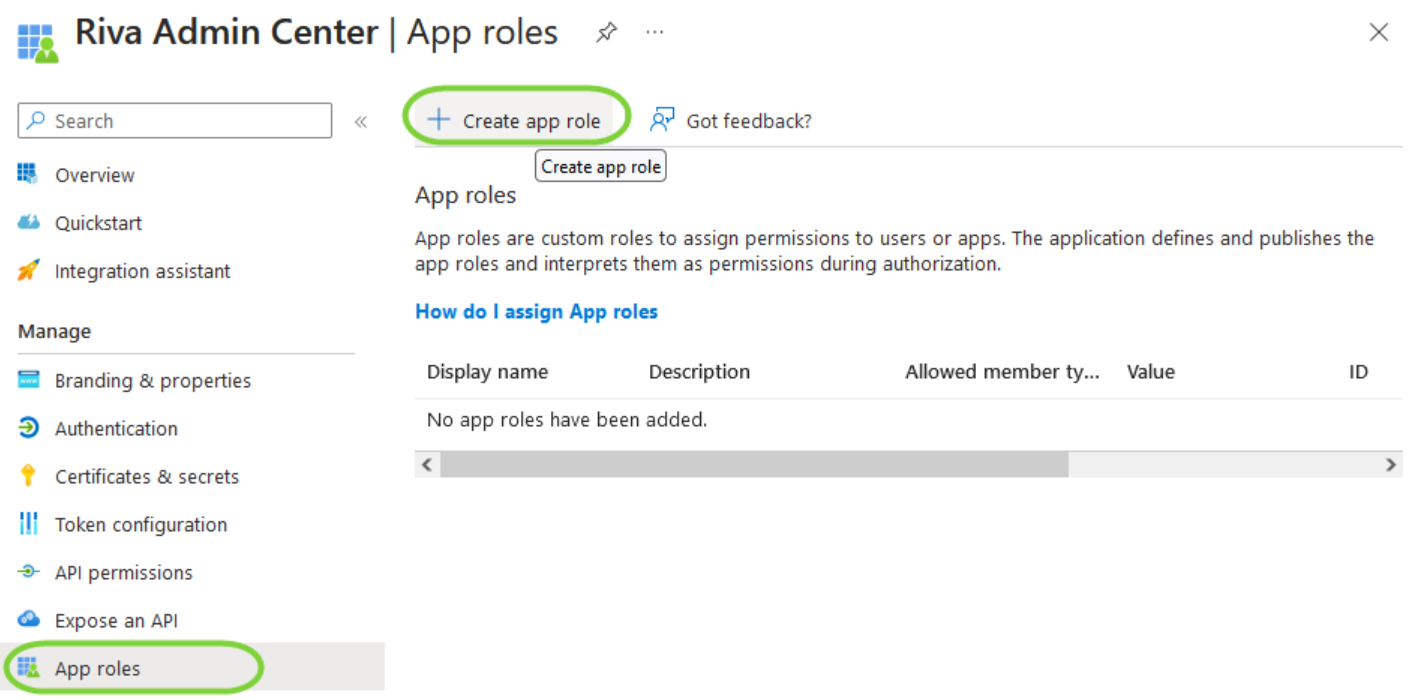Open Expose an API
1417x700 pixels.
click(116, 621)
